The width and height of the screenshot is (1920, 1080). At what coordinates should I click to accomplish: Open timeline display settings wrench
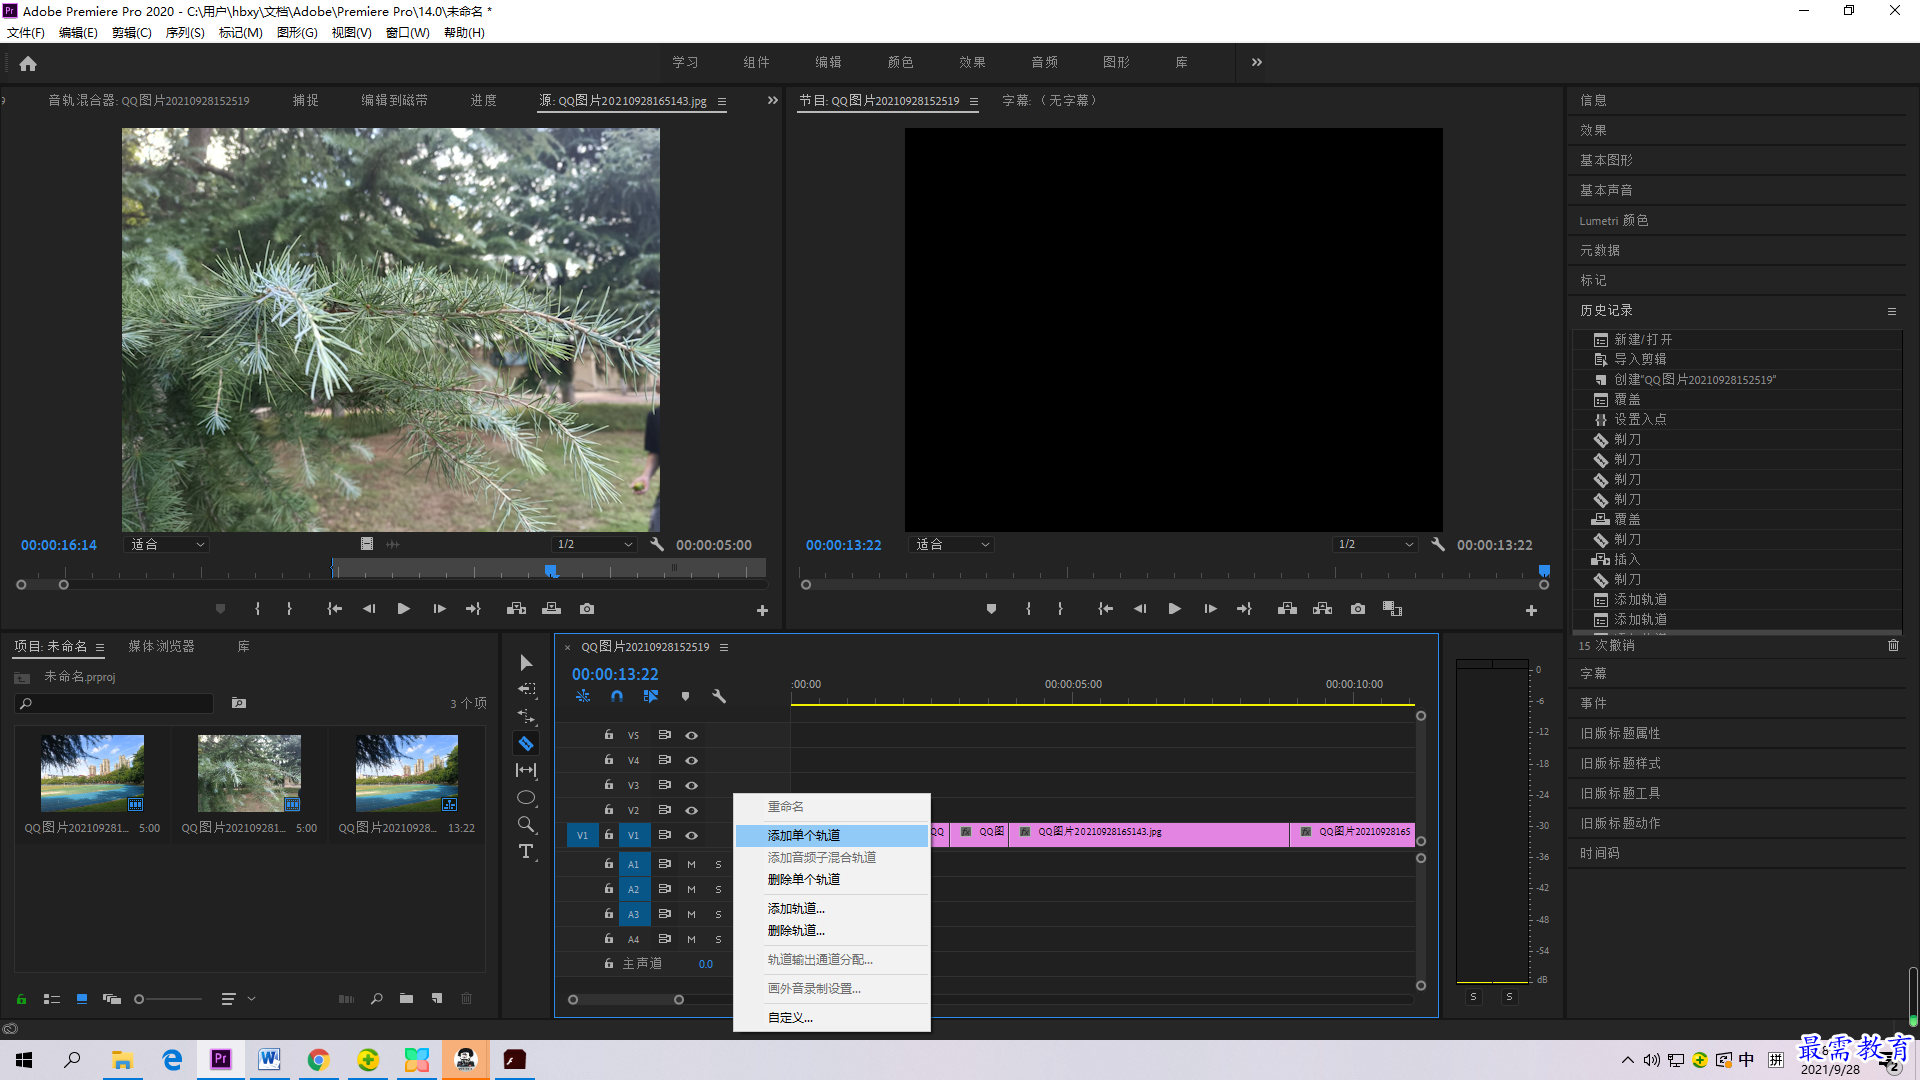click(719, 697)
